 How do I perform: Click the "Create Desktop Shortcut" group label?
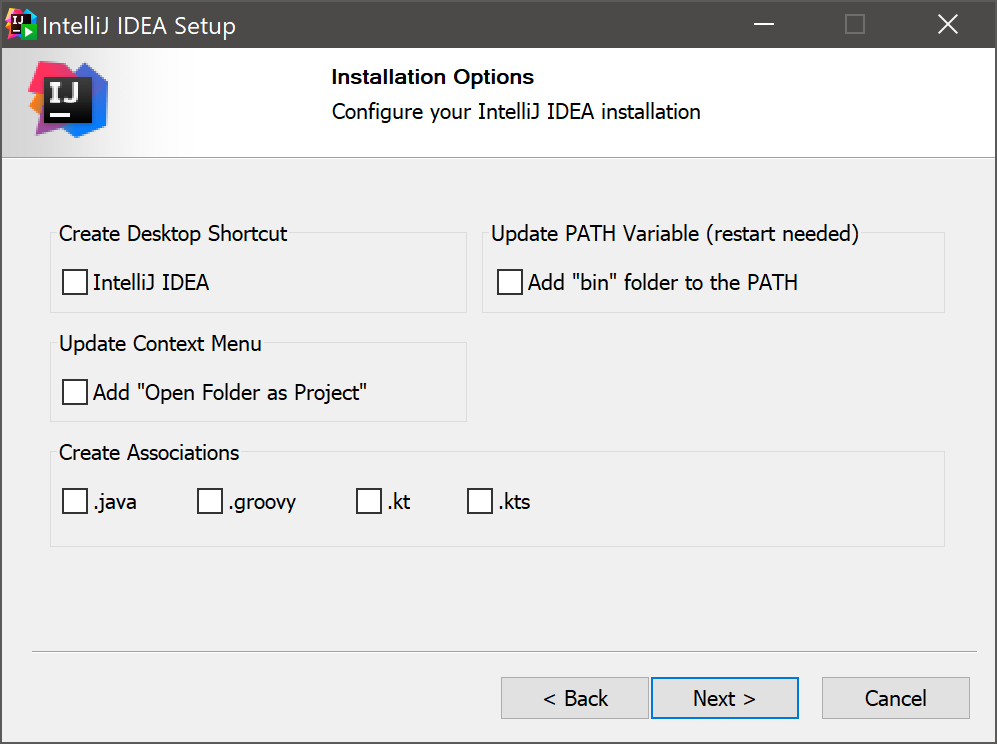(x=173, y=234)
